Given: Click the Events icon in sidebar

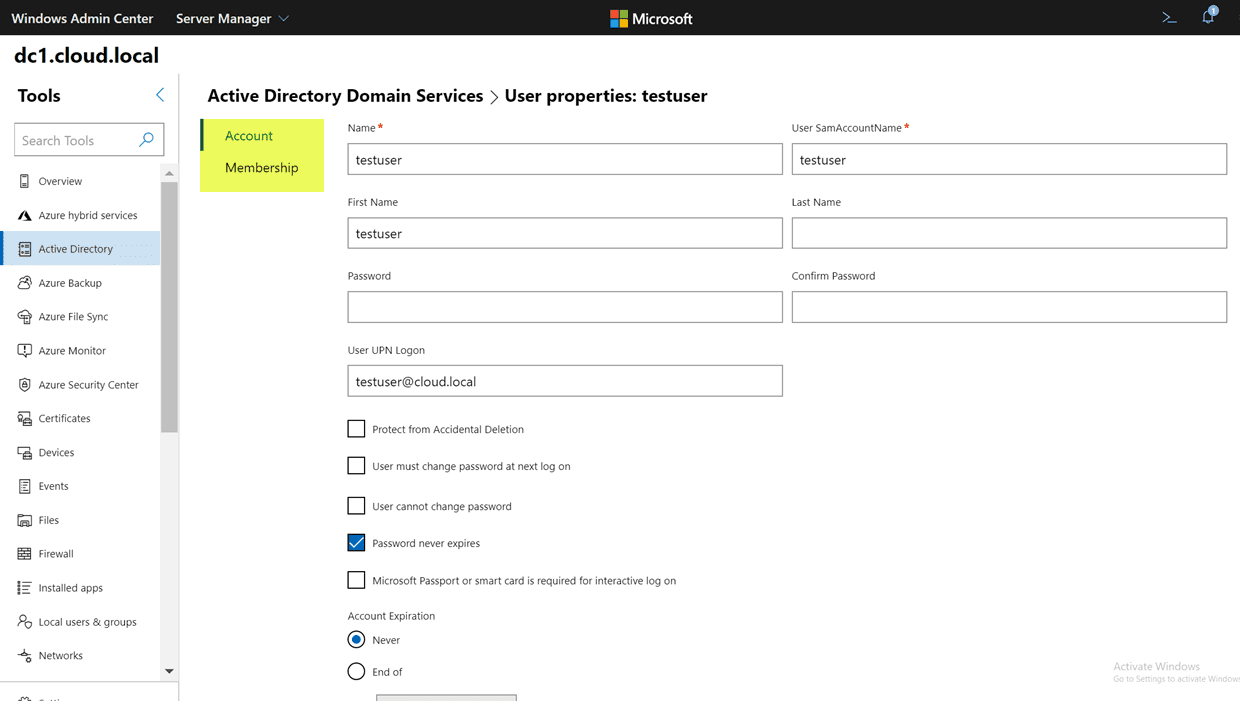Looking at the screenshot, I should tap(25, 486).
